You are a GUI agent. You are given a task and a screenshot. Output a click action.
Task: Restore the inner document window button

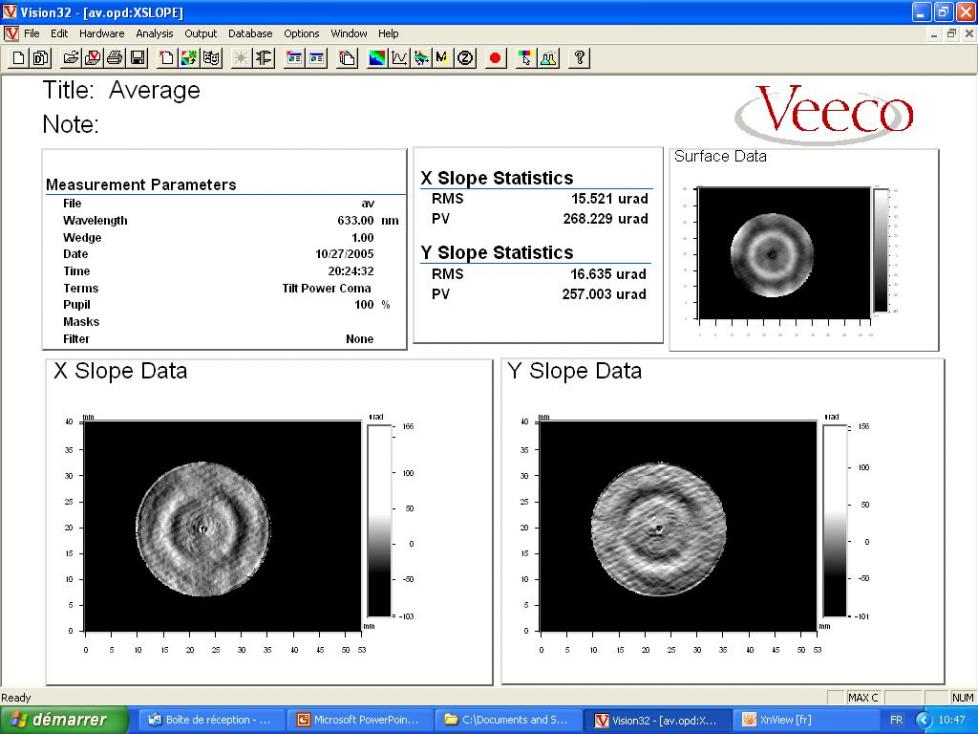pos(951,34)
